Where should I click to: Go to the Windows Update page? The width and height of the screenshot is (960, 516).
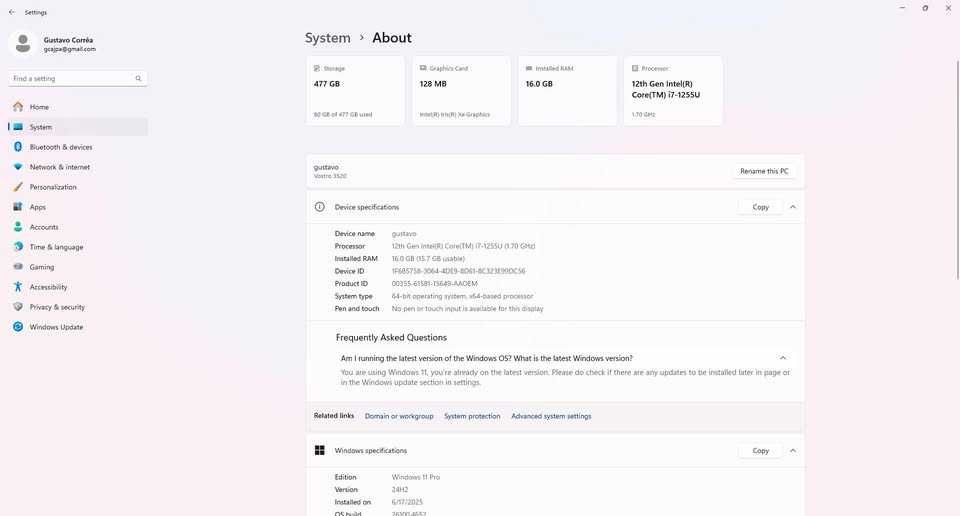(78, 327)
